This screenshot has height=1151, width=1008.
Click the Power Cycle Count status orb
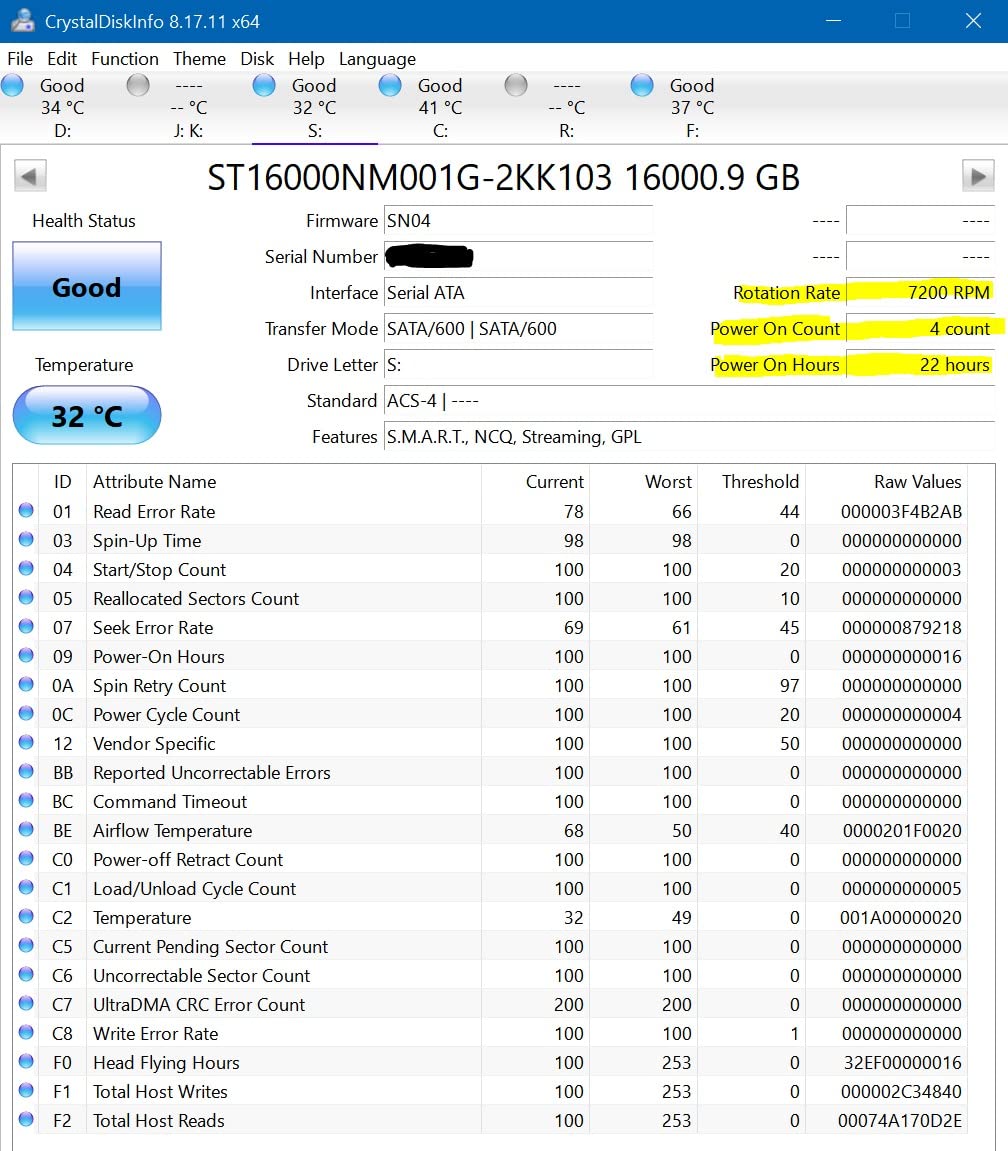(26, 714)
